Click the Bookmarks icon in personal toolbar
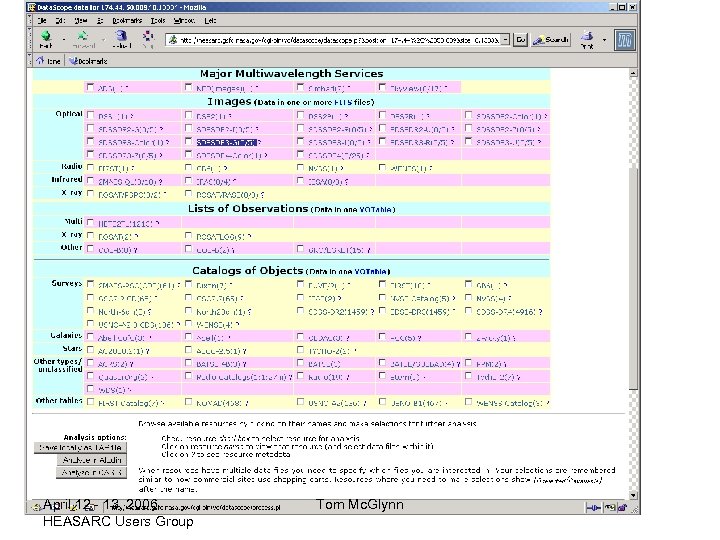 pyautogui.click(x=78, y=60)
